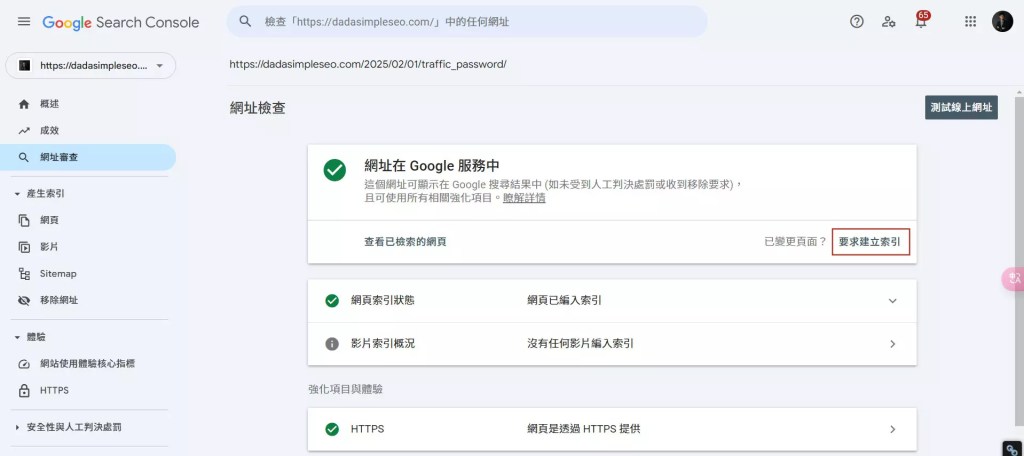
Task: Click the dark icon at bottom-right corner
Action: [x=1014, y=449]
